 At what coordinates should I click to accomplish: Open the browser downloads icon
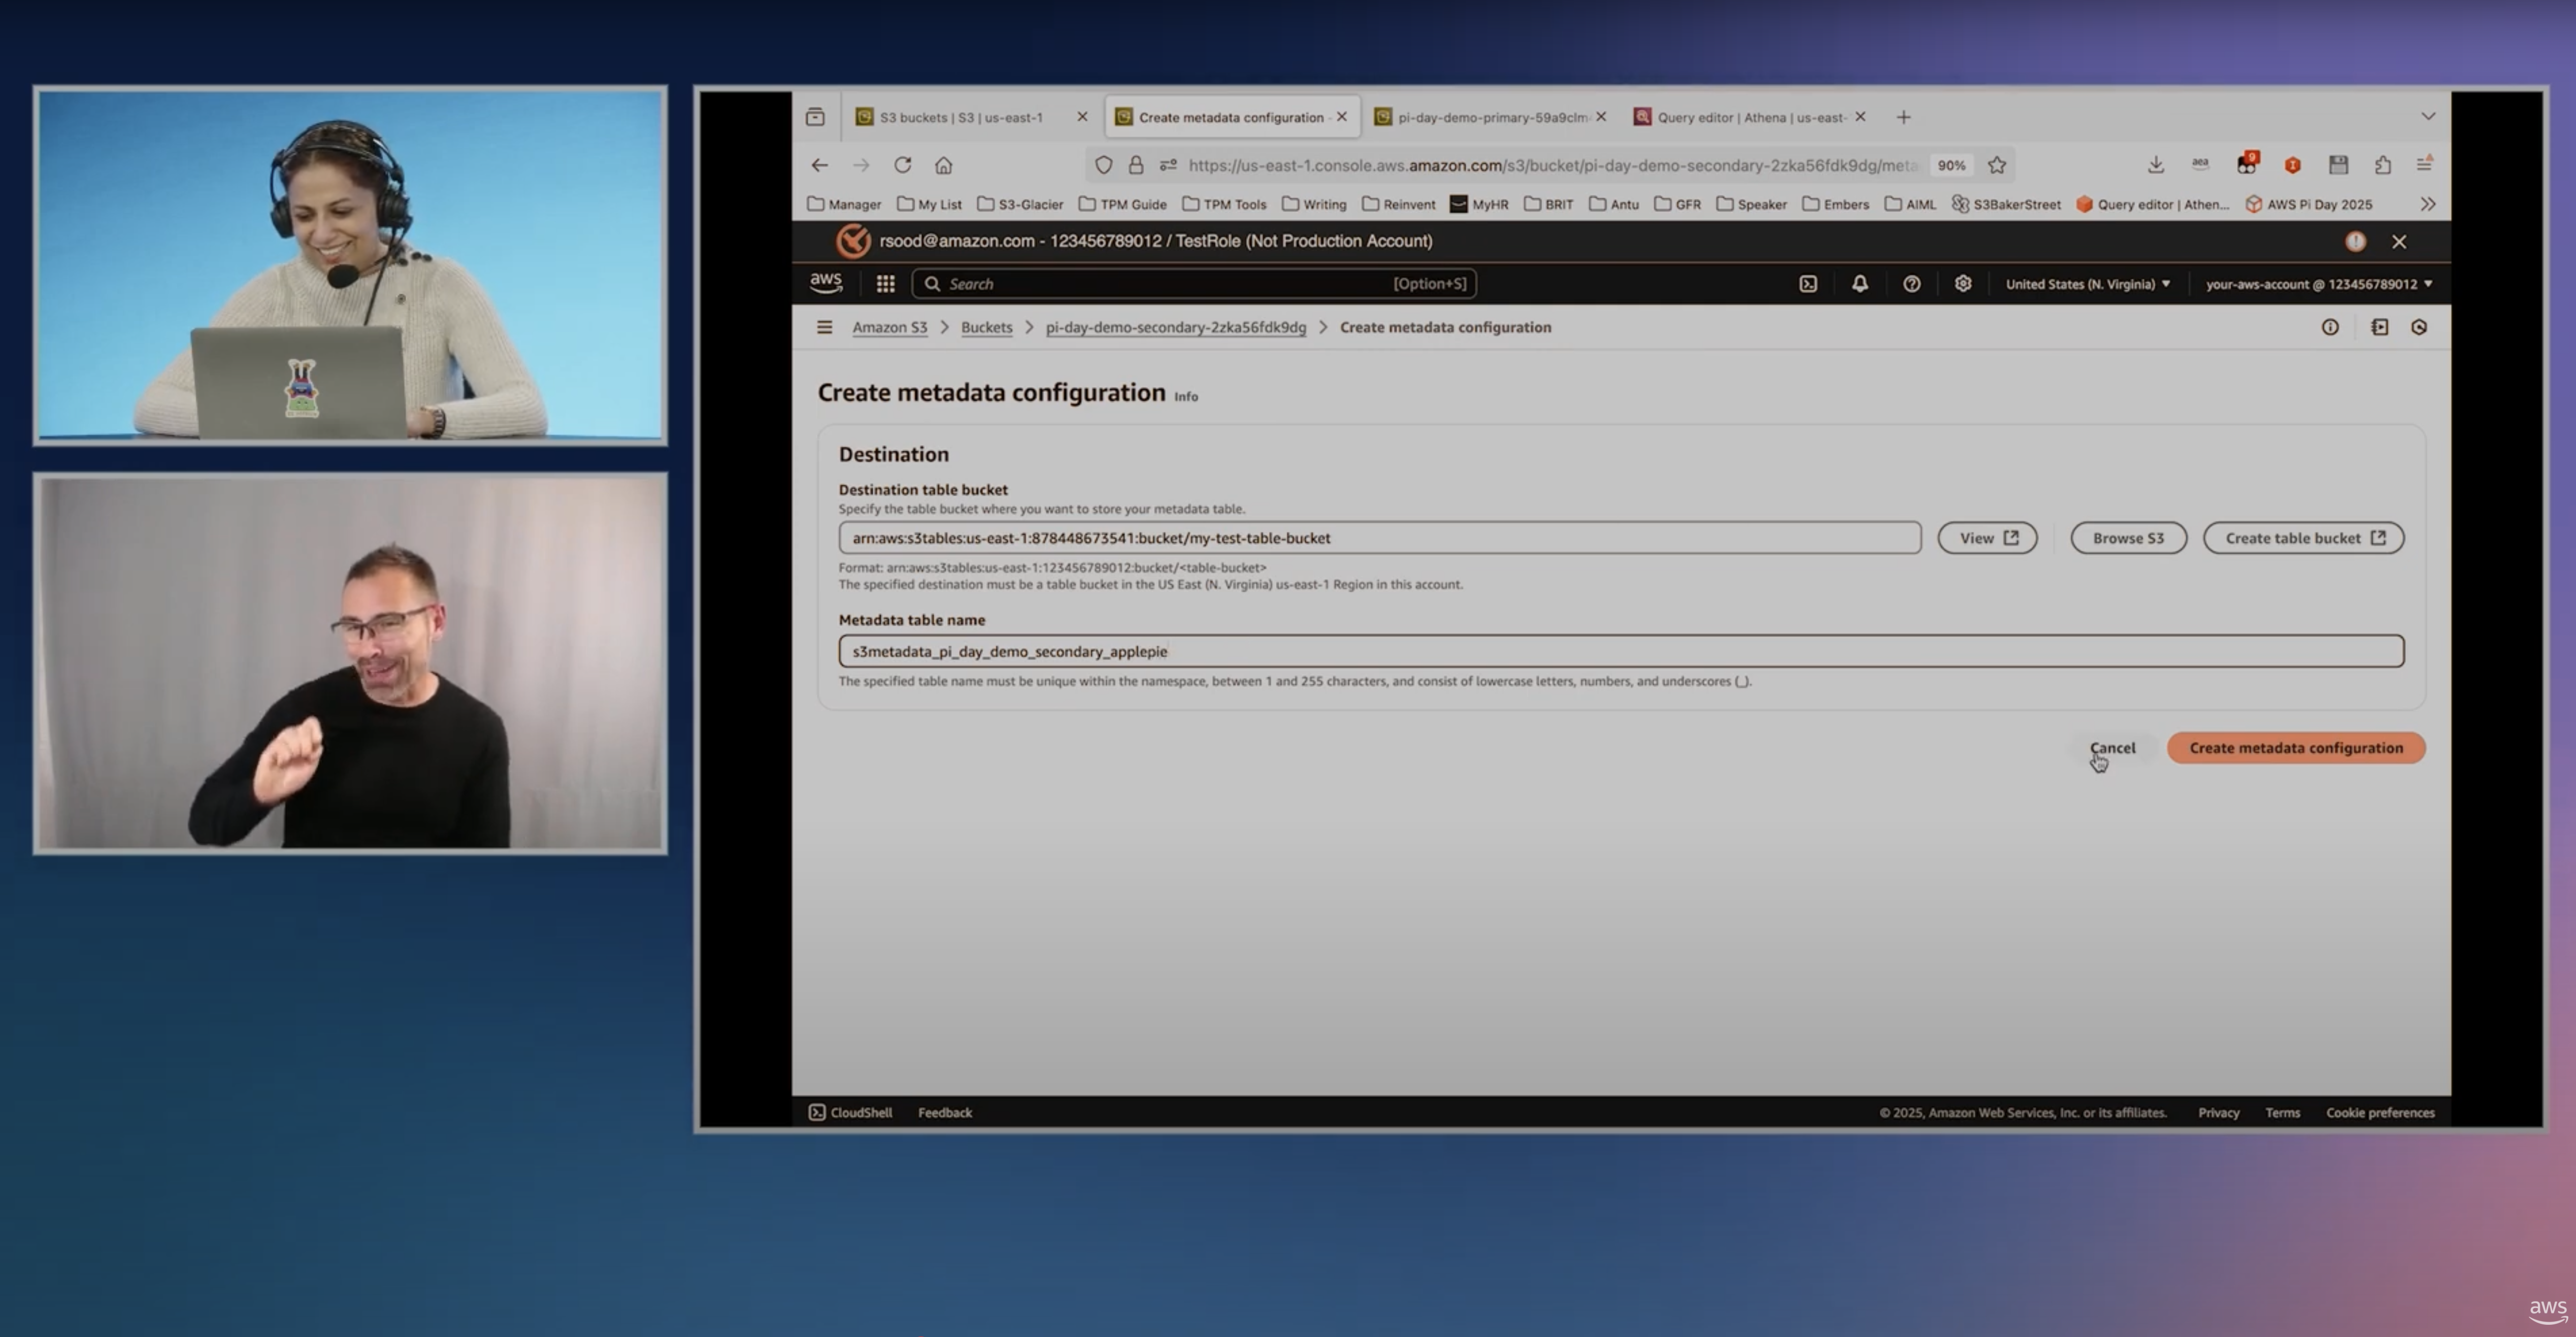point(2156,164)
